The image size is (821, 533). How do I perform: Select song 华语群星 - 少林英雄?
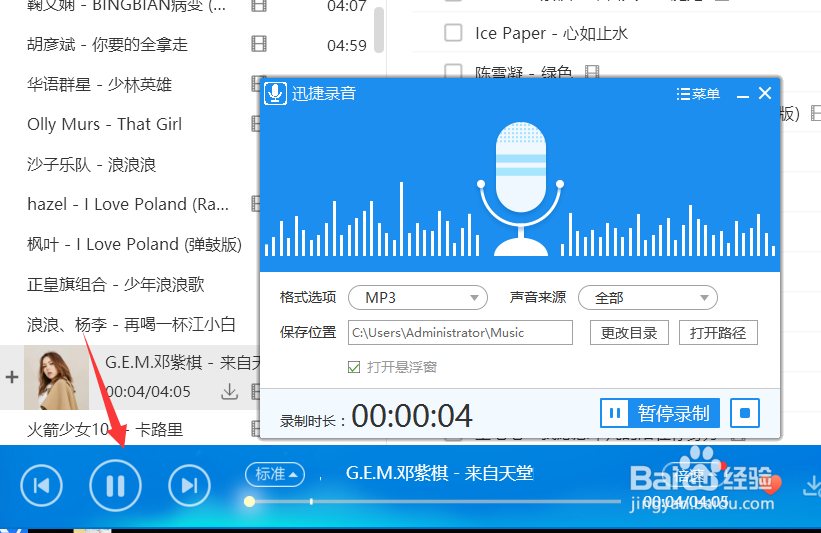pos(99,84)
